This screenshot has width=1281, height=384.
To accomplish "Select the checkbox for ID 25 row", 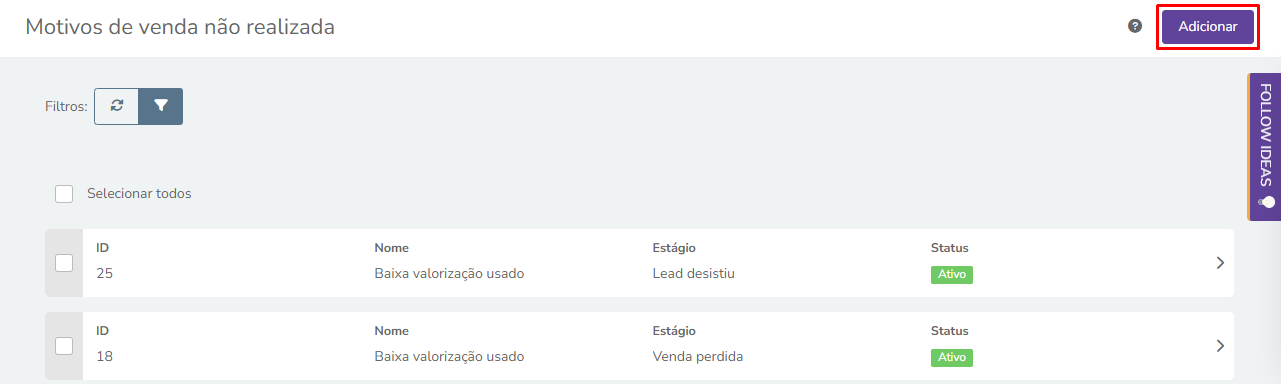I will point(64,263).
